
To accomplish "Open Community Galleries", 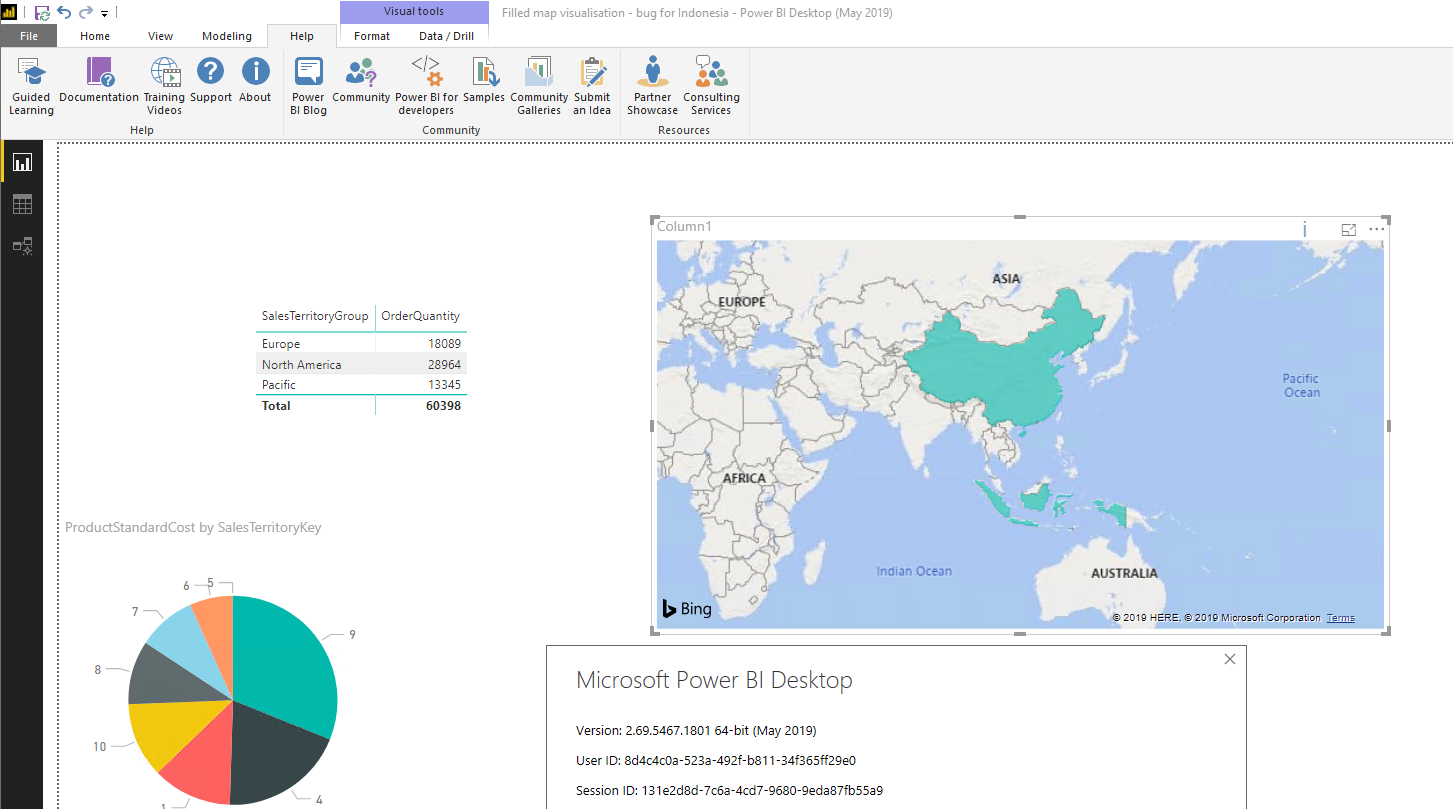I will pos(539,86).
